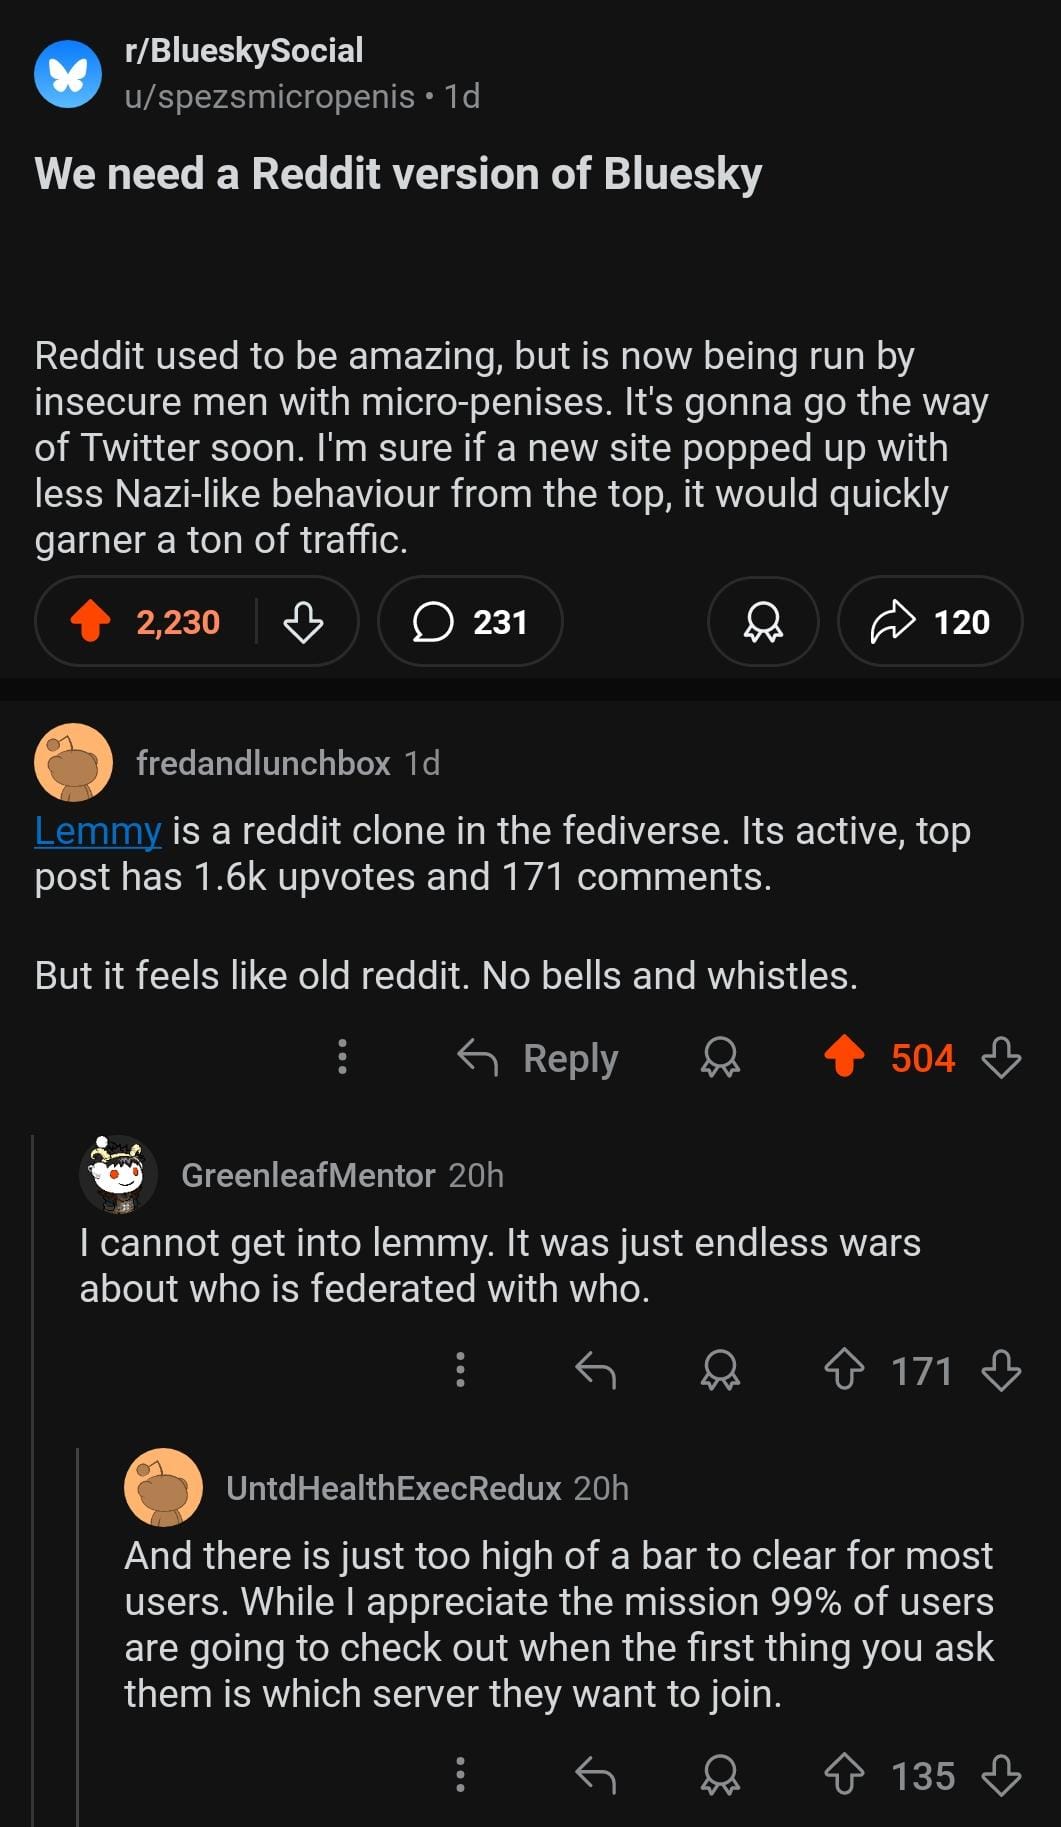Share the post using the 120 button
The width and height of the screenshot is (1061, 1827).
pos(930,621)
